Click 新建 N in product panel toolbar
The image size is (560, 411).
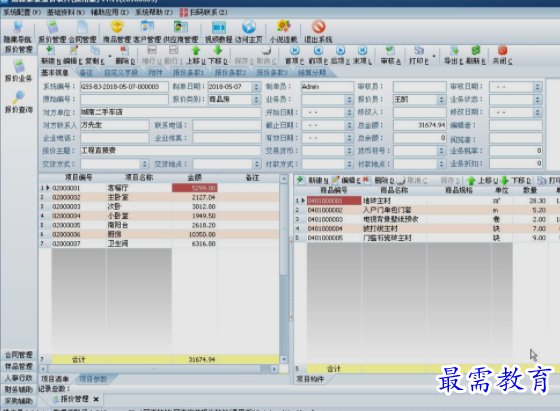coord(313,181)
